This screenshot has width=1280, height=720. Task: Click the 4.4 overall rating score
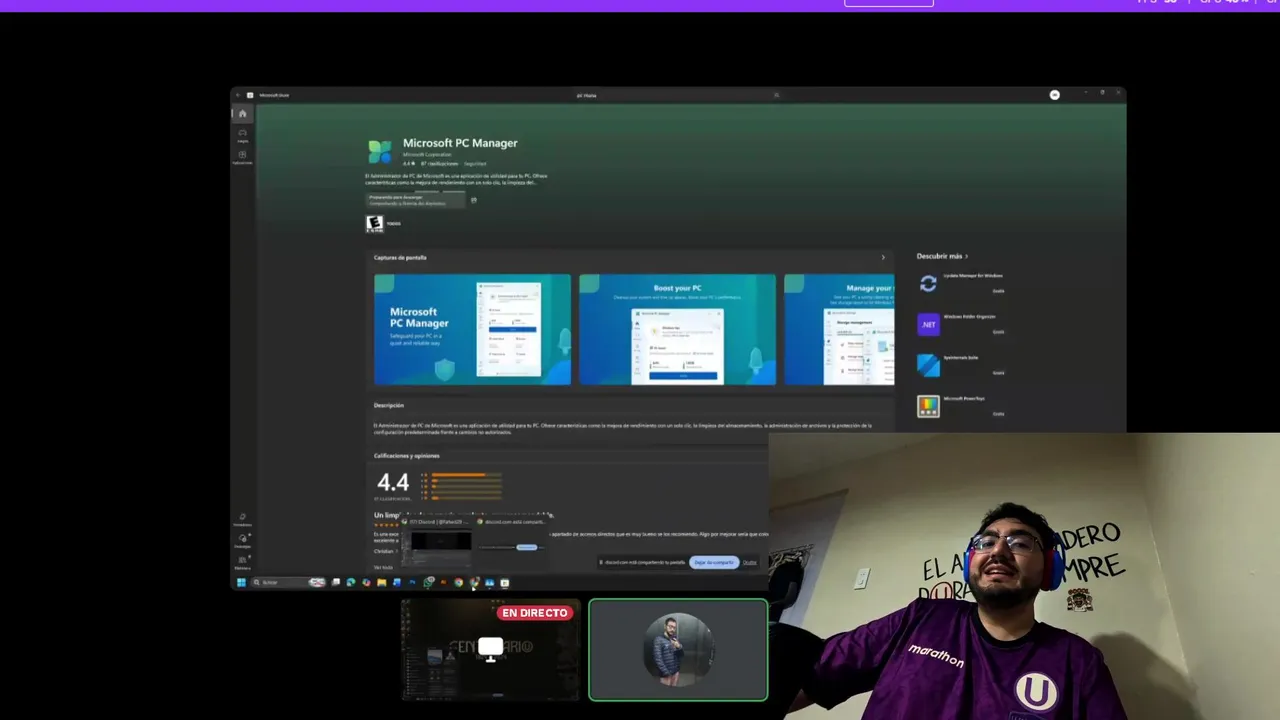click(x=393, y=483)
